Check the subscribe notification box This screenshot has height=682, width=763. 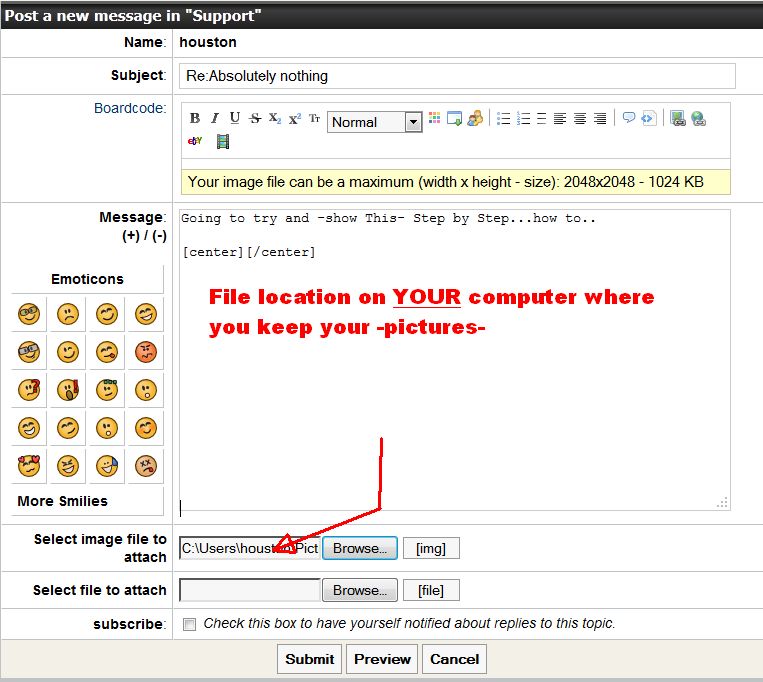click(x=190, y=624)
